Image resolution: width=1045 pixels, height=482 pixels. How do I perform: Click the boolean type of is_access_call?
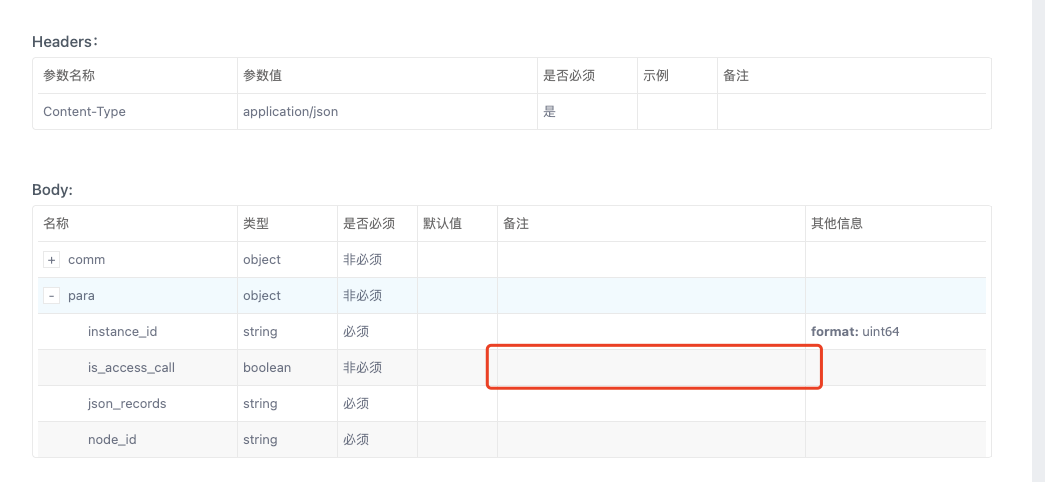pos(267,367)
